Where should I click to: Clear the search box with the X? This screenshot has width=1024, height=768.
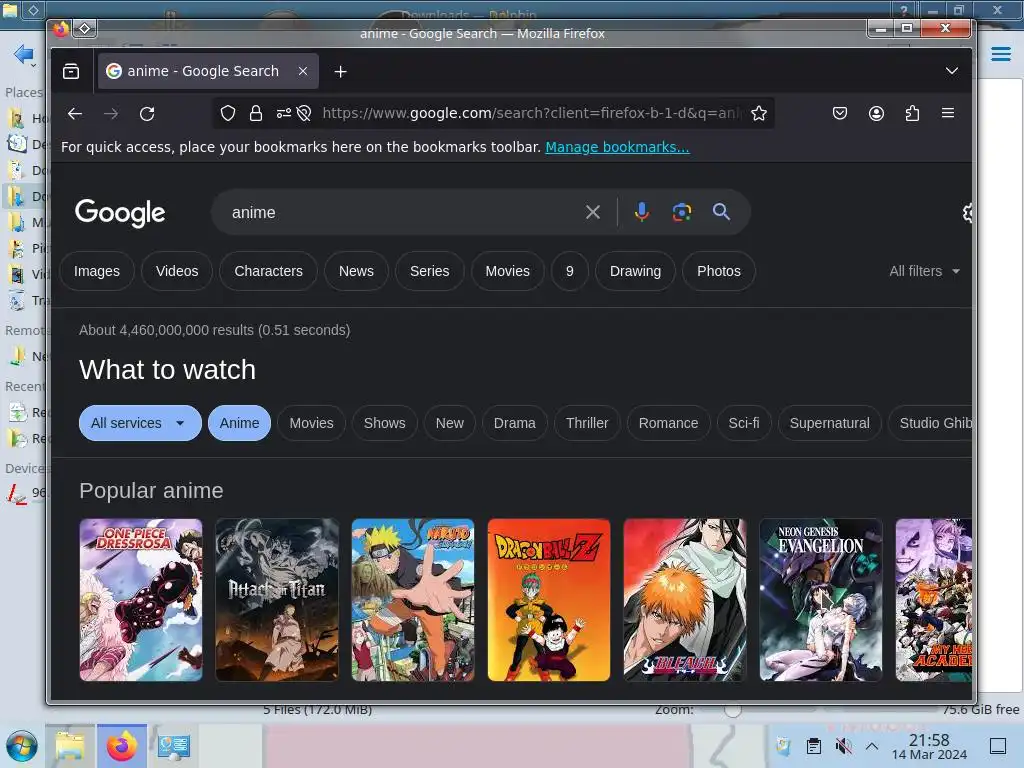point(593,212)
